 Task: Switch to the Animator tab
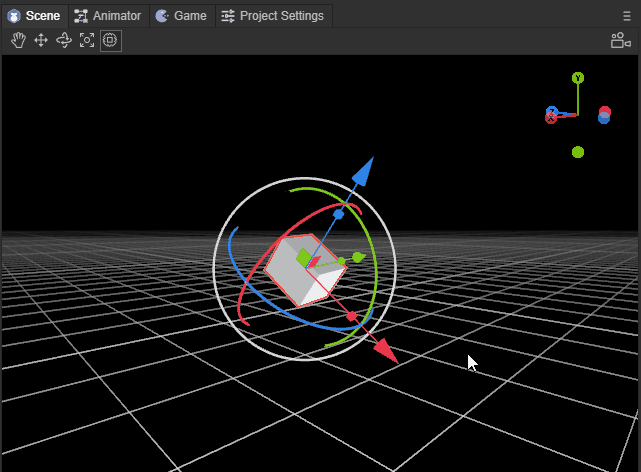point(108,16)
